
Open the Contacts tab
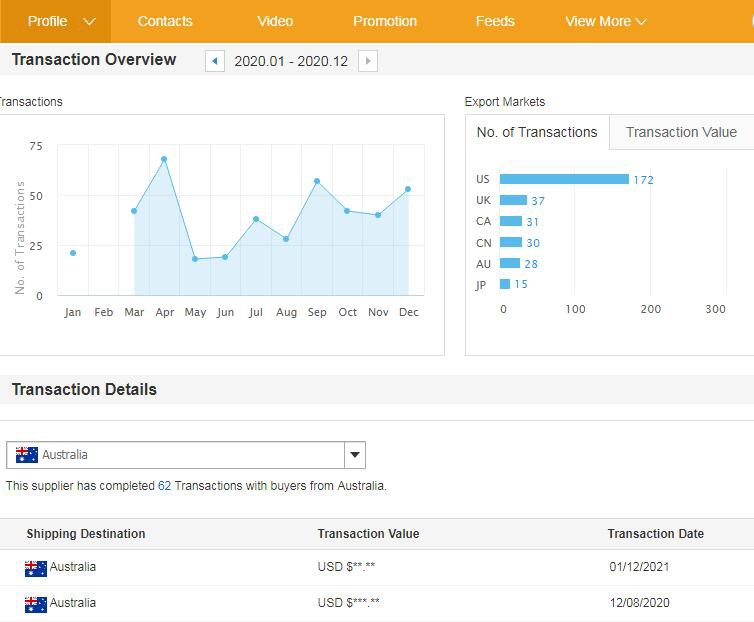[165, 21]
